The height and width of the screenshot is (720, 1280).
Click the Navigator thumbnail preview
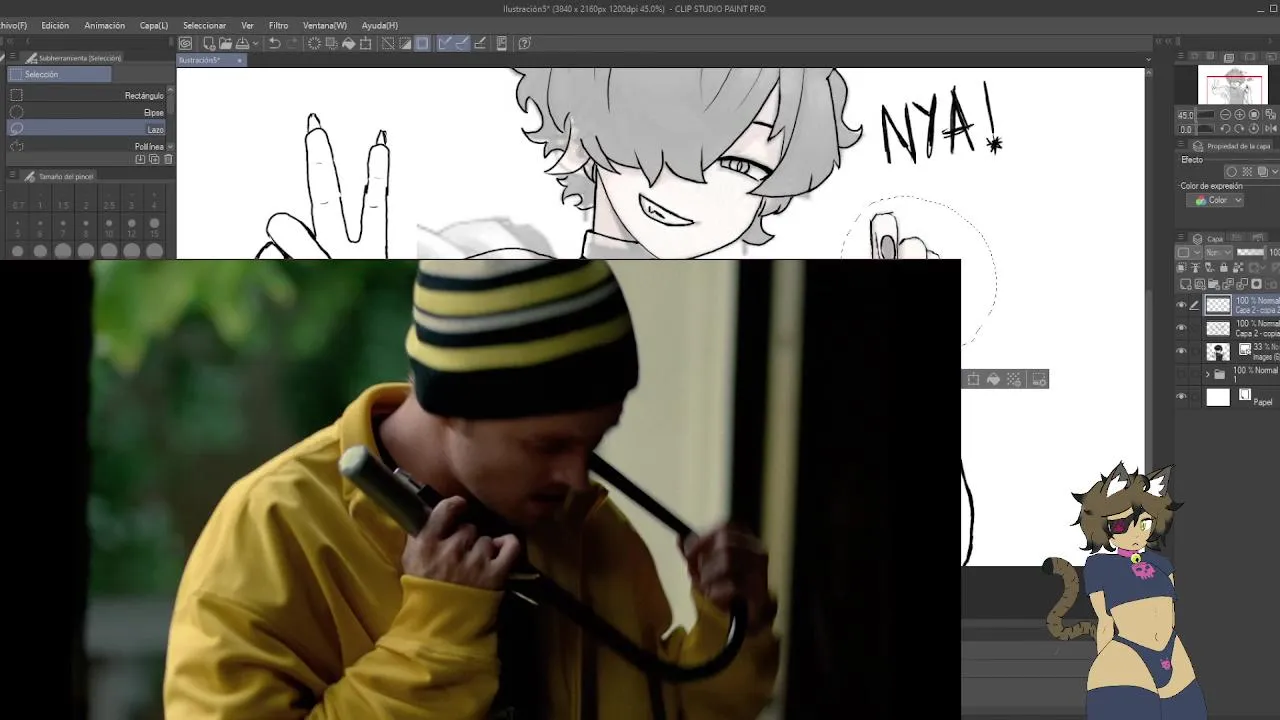pyautogui.click(x=1233, y=86)
